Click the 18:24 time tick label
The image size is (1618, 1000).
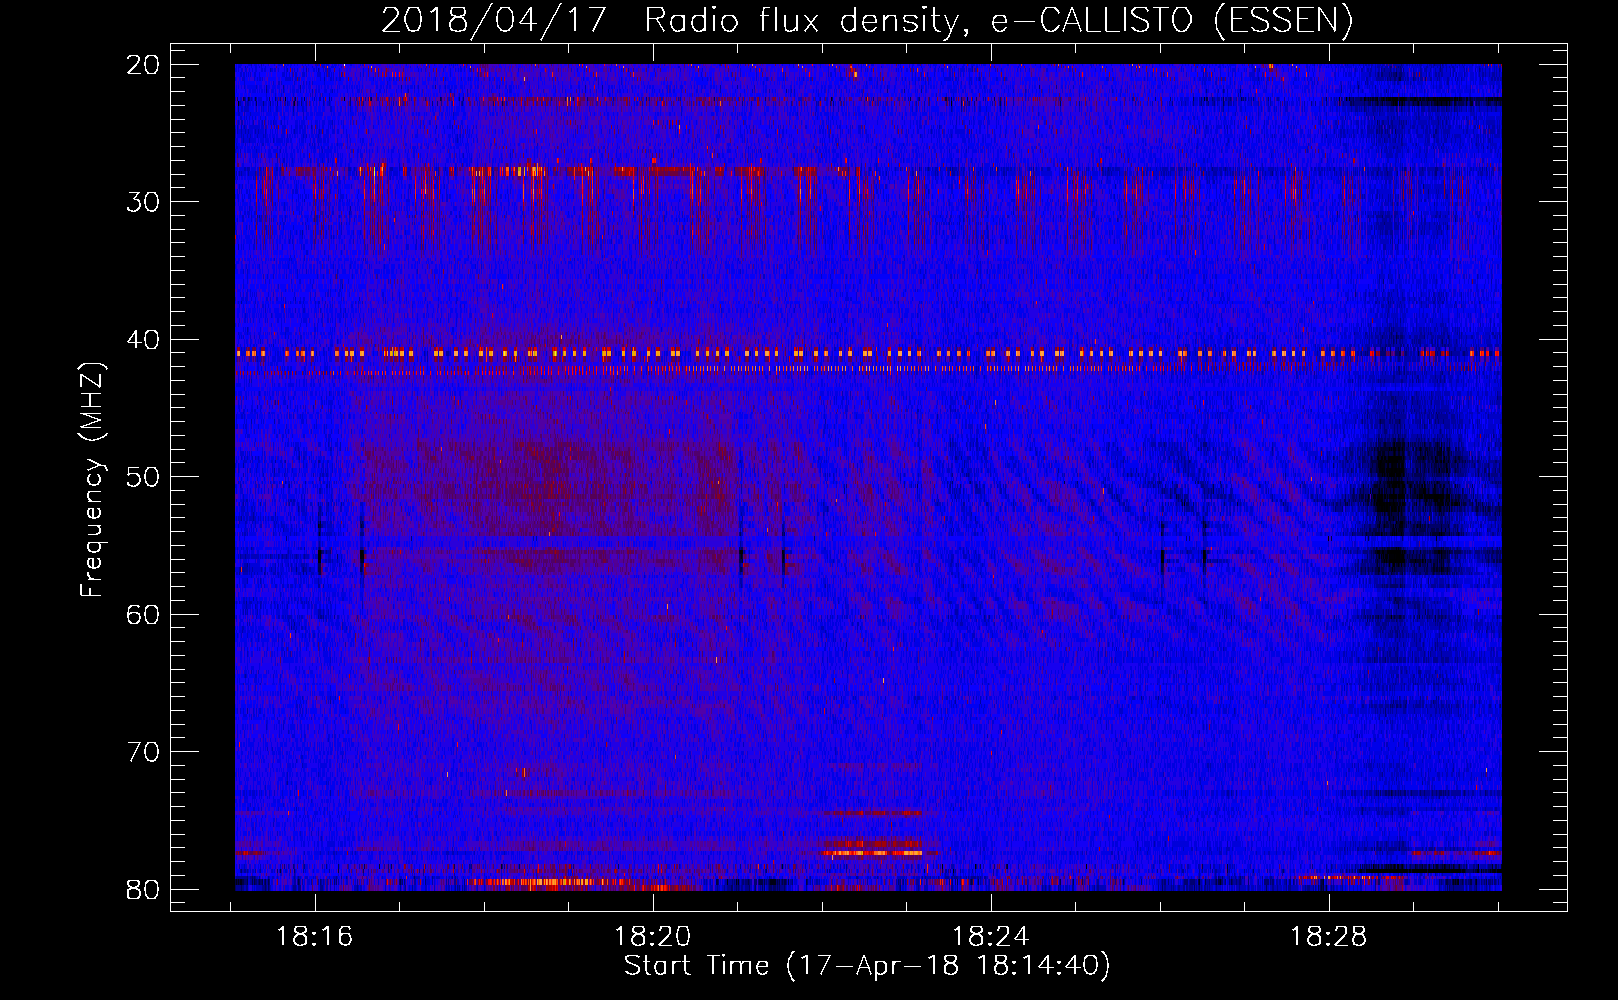click(x=991, y=937)
